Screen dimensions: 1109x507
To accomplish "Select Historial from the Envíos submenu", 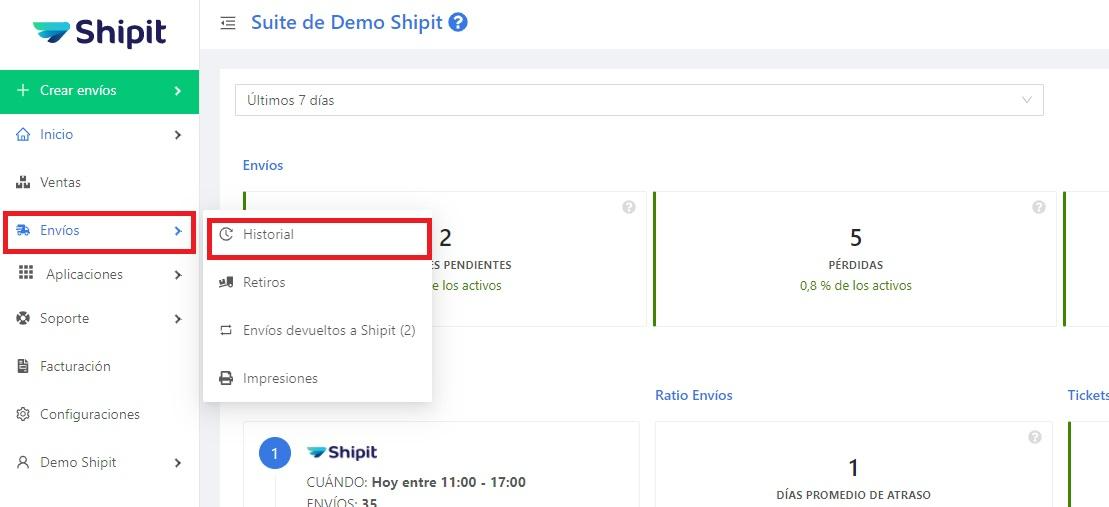I will point(268,234).
